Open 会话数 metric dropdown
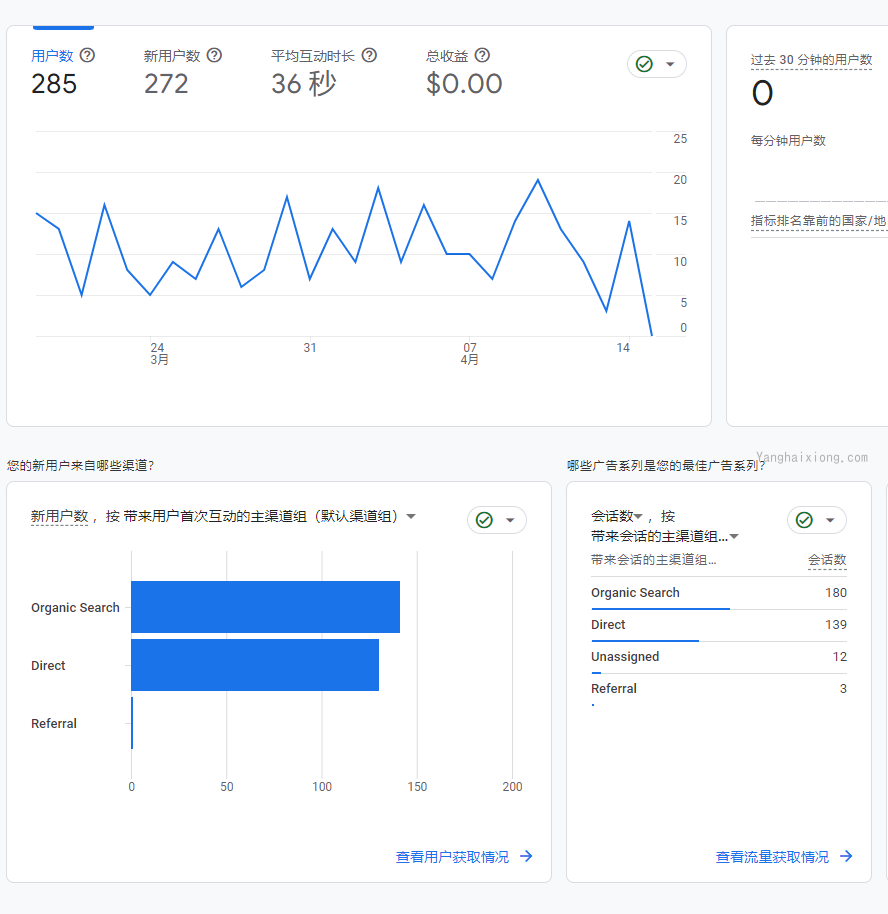888x914 pixels. coord(616,516)
